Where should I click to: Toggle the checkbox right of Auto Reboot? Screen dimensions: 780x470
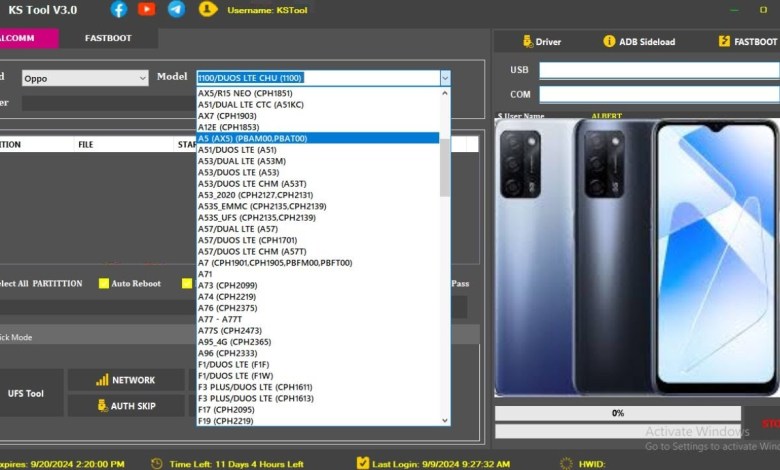click(187, 283)
